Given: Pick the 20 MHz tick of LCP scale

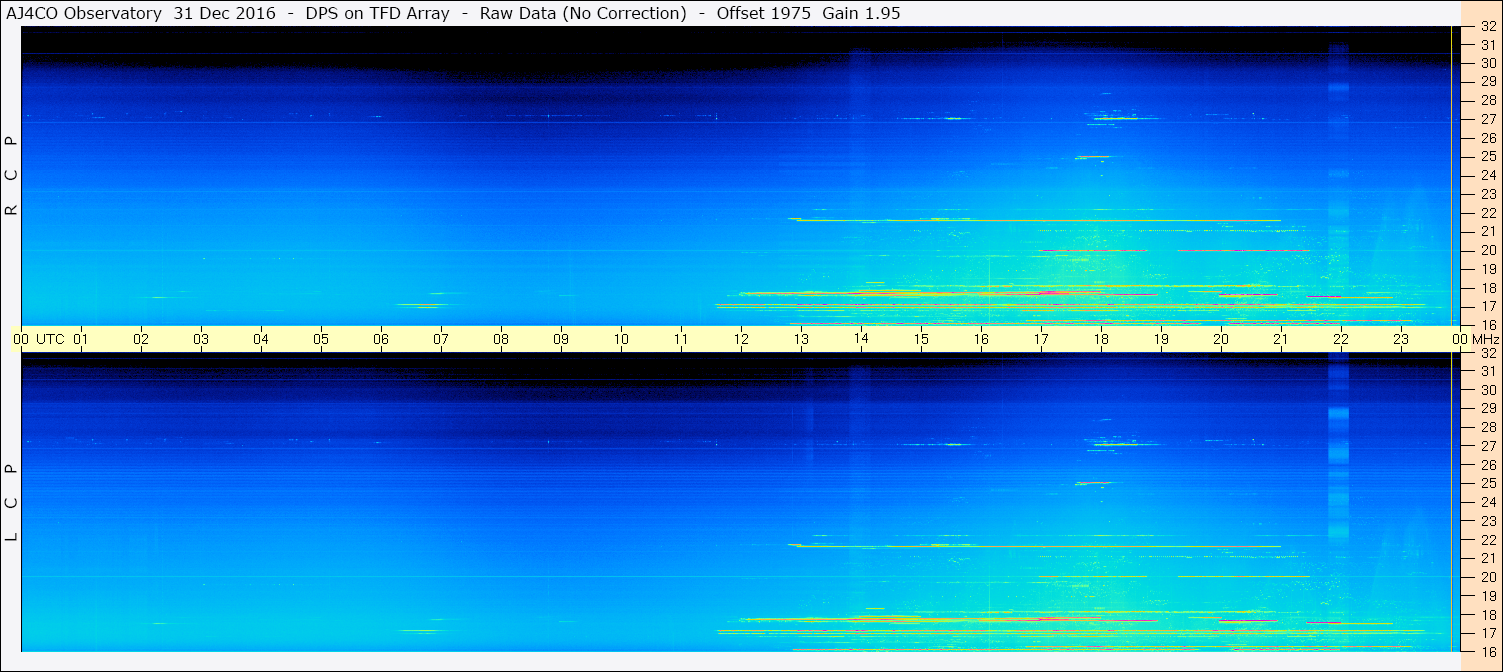Looking at the screenshot, I should (x=1488, y=577).
